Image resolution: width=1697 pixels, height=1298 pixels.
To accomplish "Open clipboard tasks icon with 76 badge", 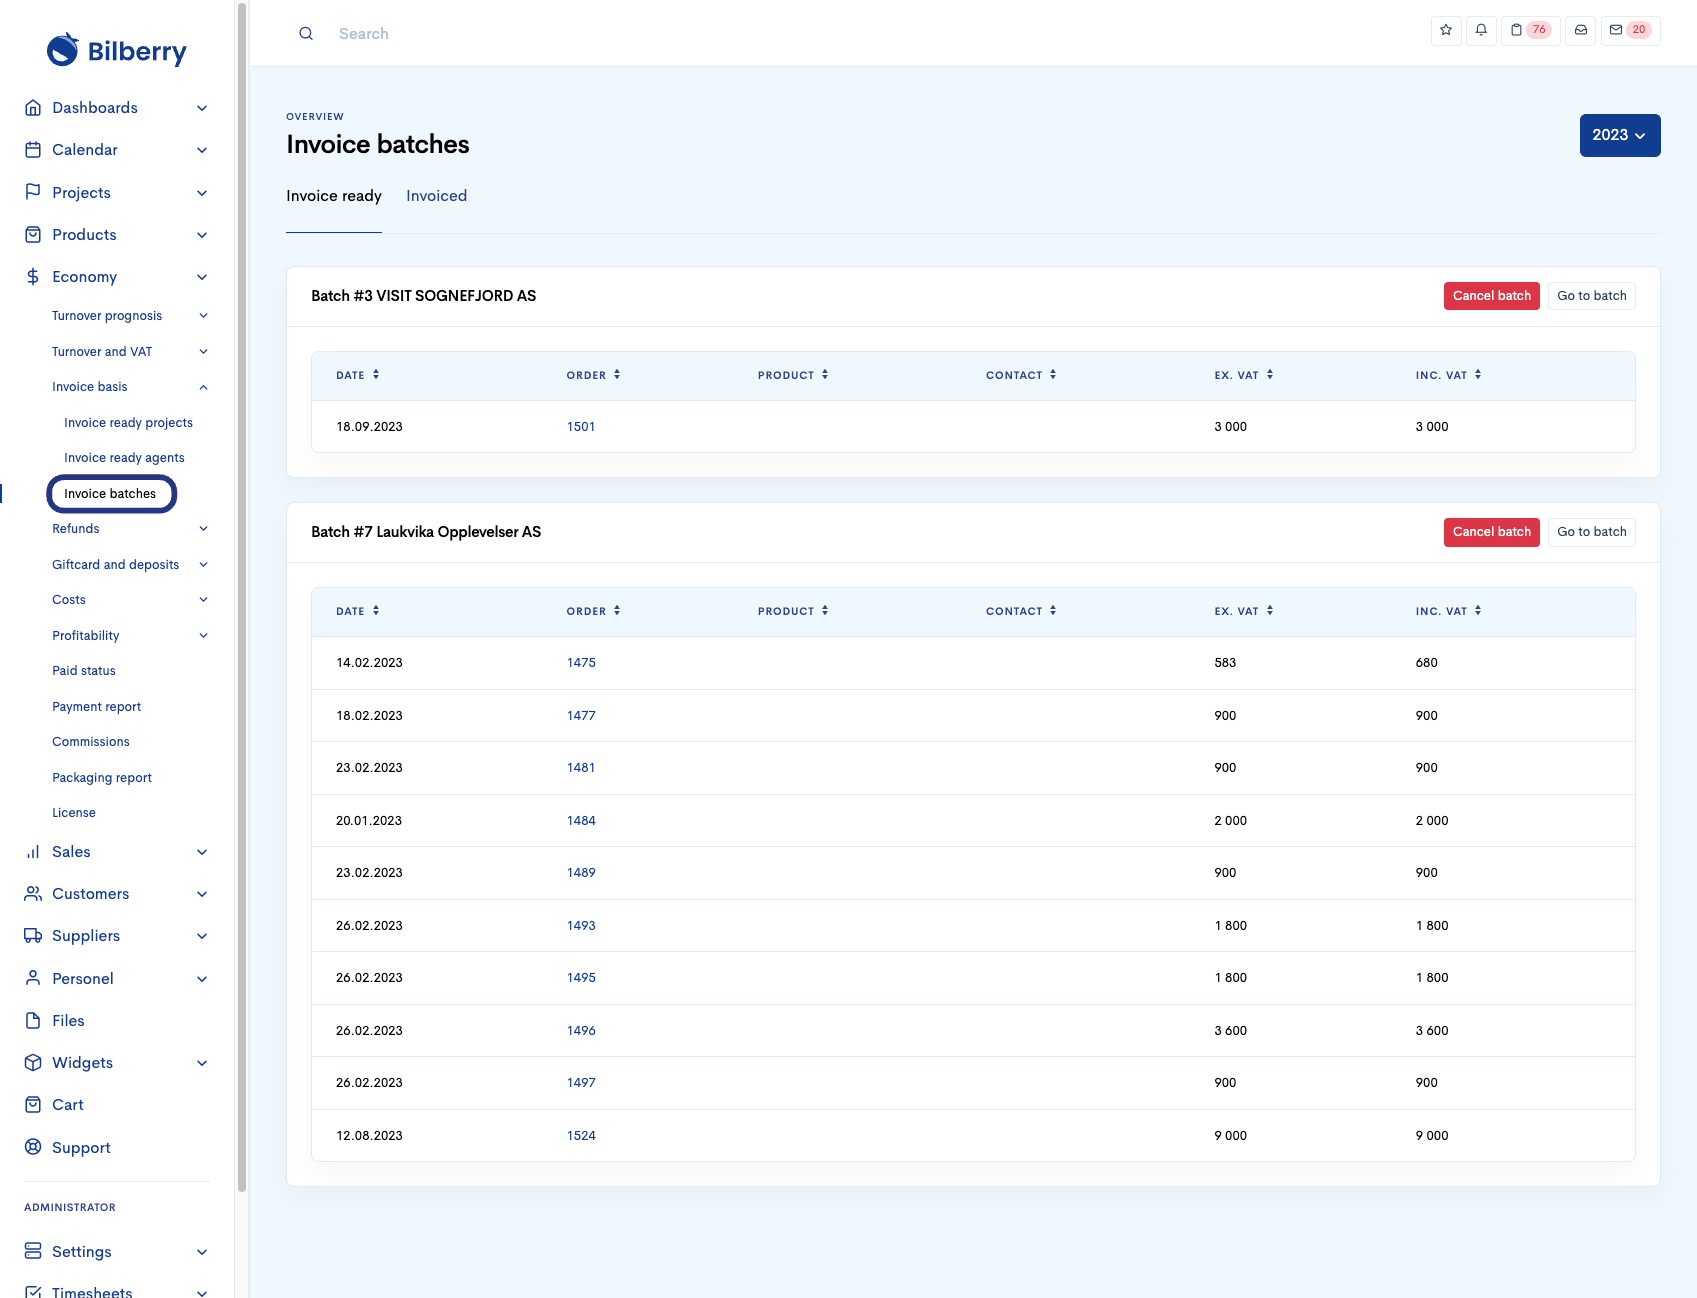I will pos(1530,30).
